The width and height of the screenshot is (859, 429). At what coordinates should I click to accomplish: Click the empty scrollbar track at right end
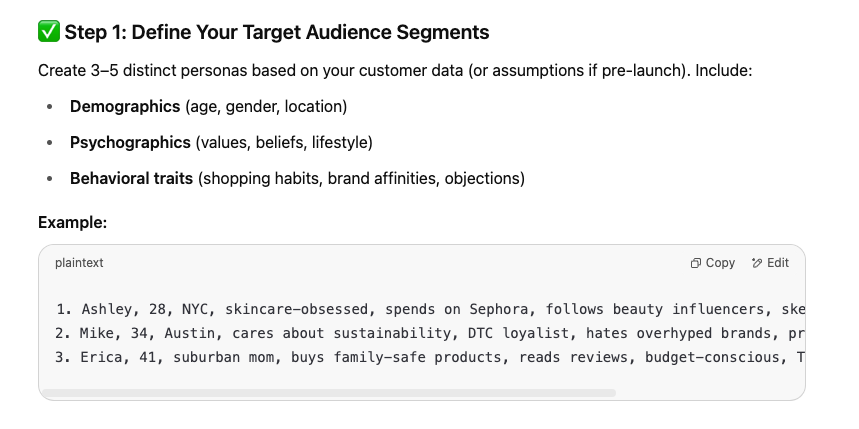click(x=709, y=393)
